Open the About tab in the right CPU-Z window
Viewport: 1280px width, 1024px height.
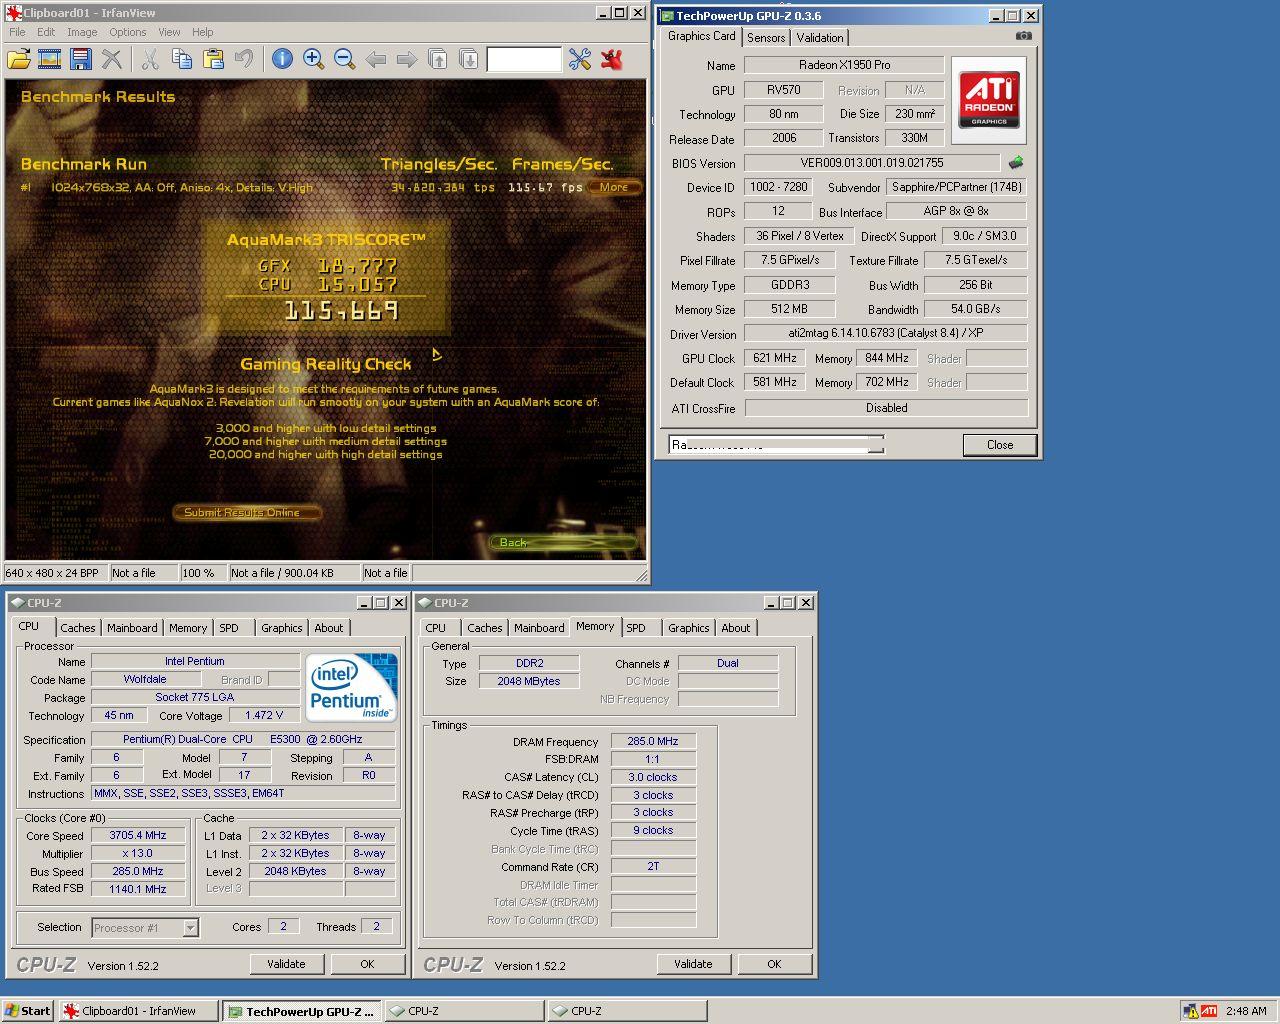pyautogui.click(x=736, y=628)
